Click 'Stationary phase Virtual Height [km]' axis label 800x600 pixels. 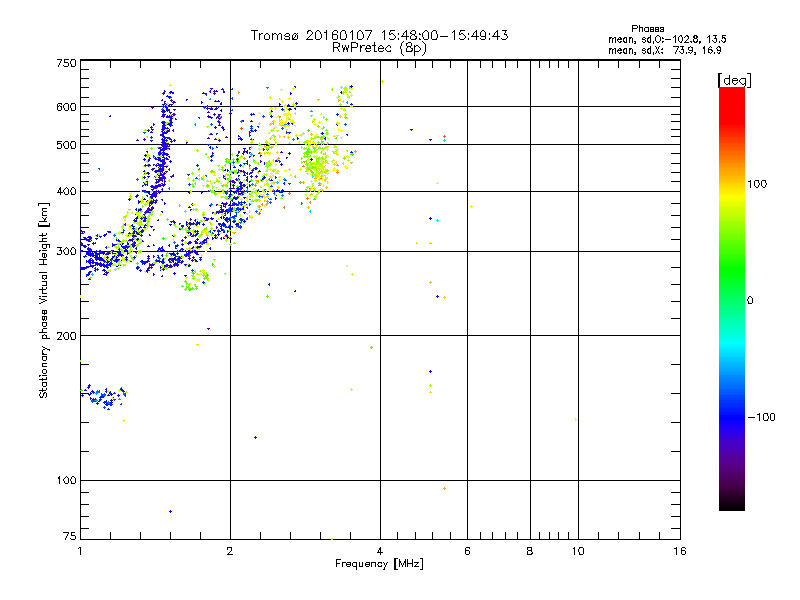[43, 300]
